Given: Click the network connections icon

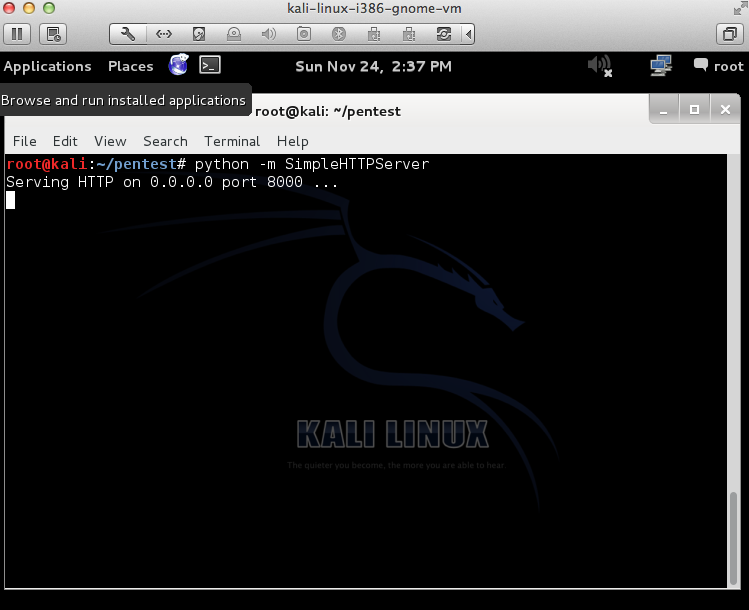Looking at the screenshot, I should click(661, 65).
